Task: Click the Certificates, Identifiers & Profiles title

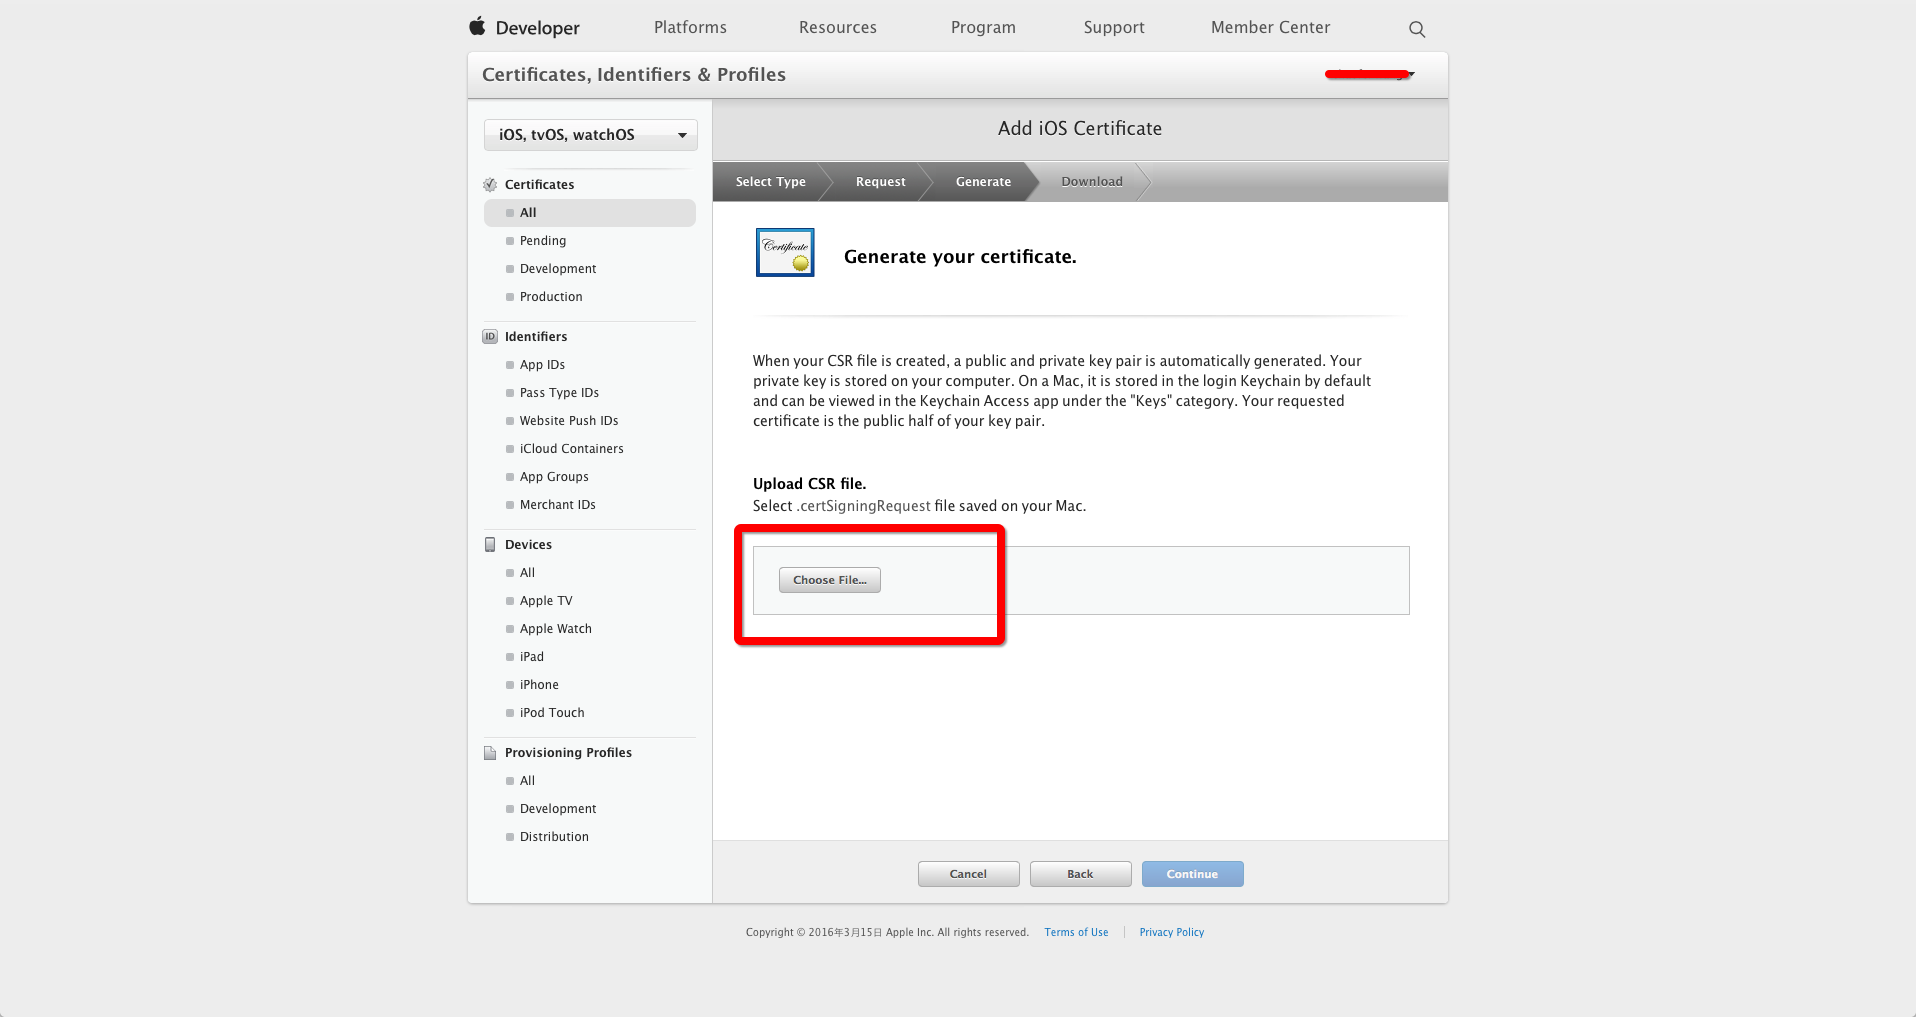Action: tap(634, 75)
